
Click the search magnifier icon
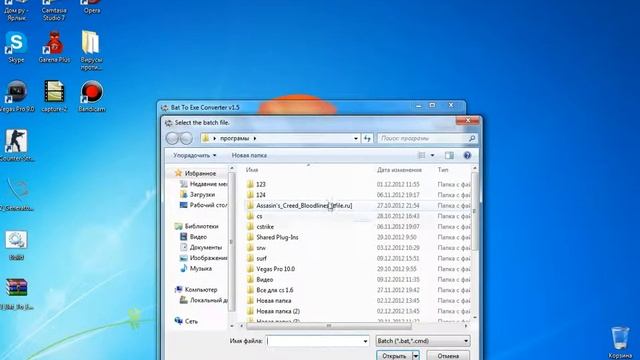472,138
